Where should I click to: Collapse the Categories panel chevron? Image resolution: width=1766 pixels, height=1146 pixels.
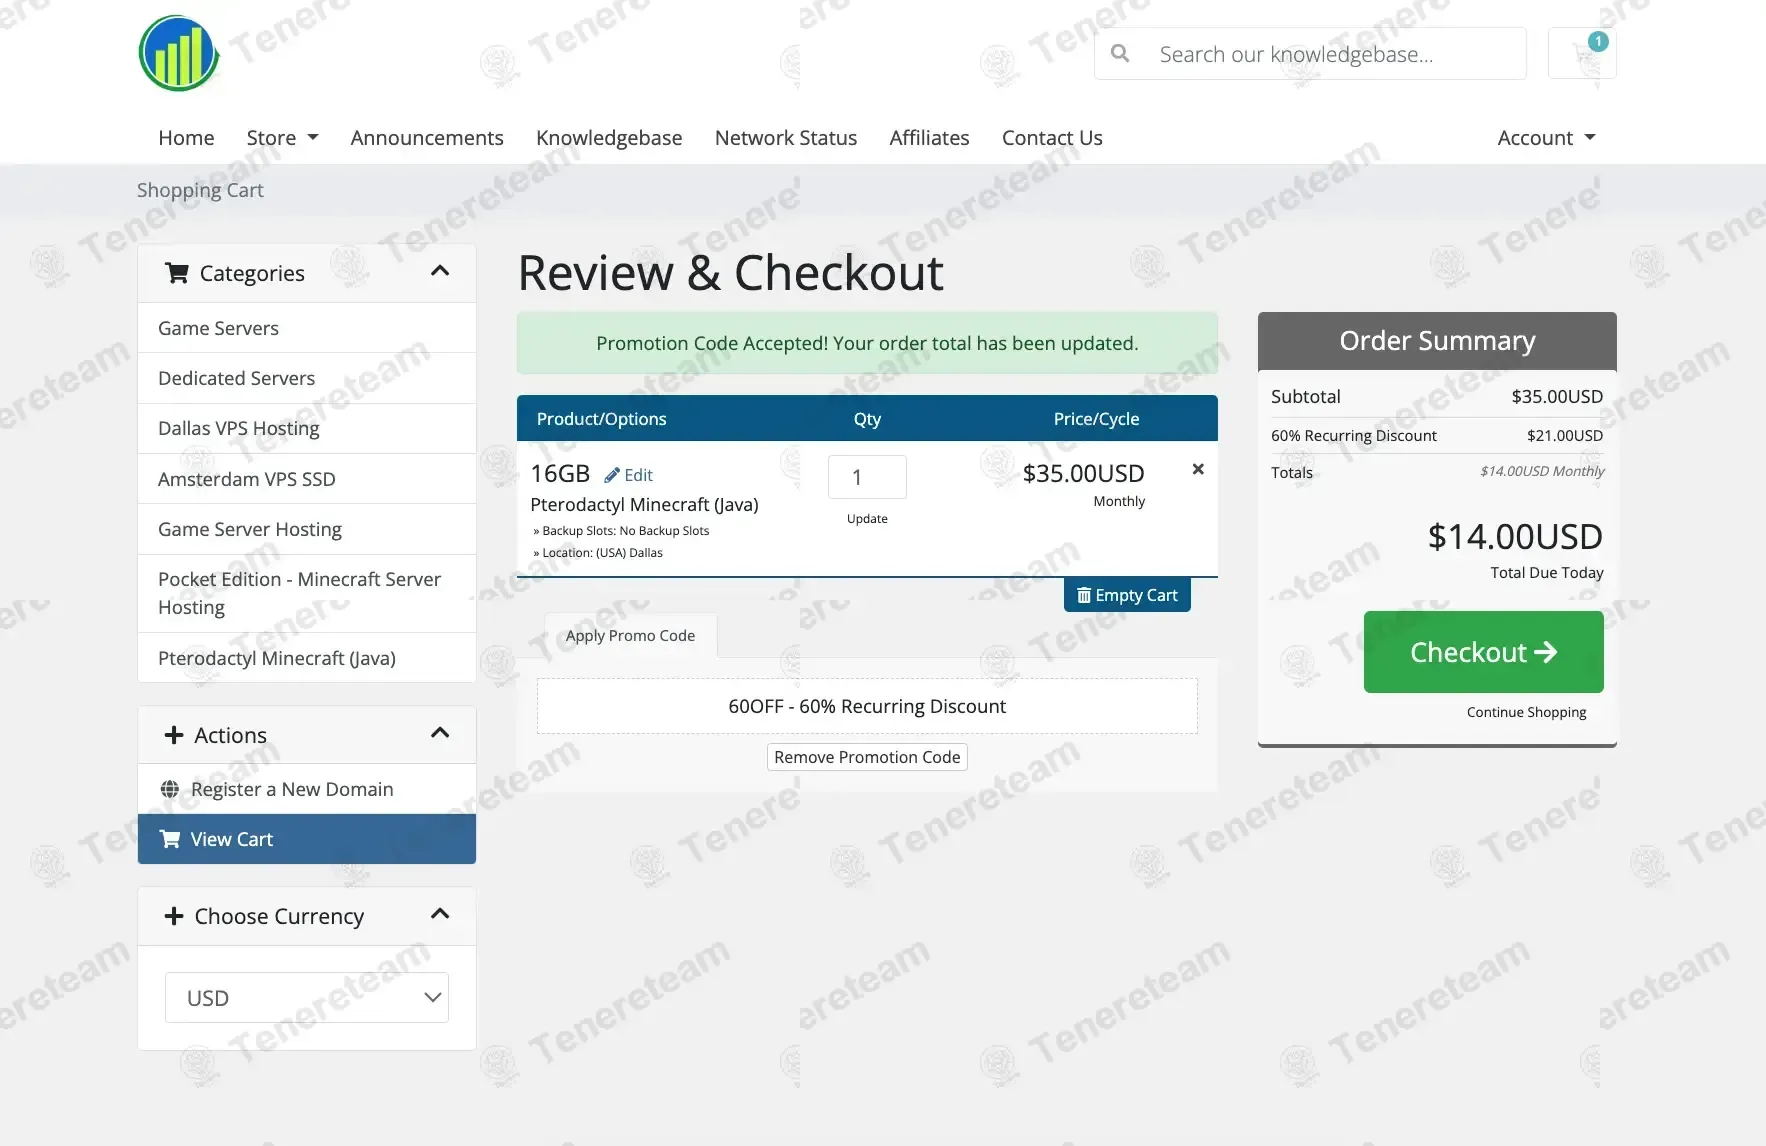click(x=440, y=271)
